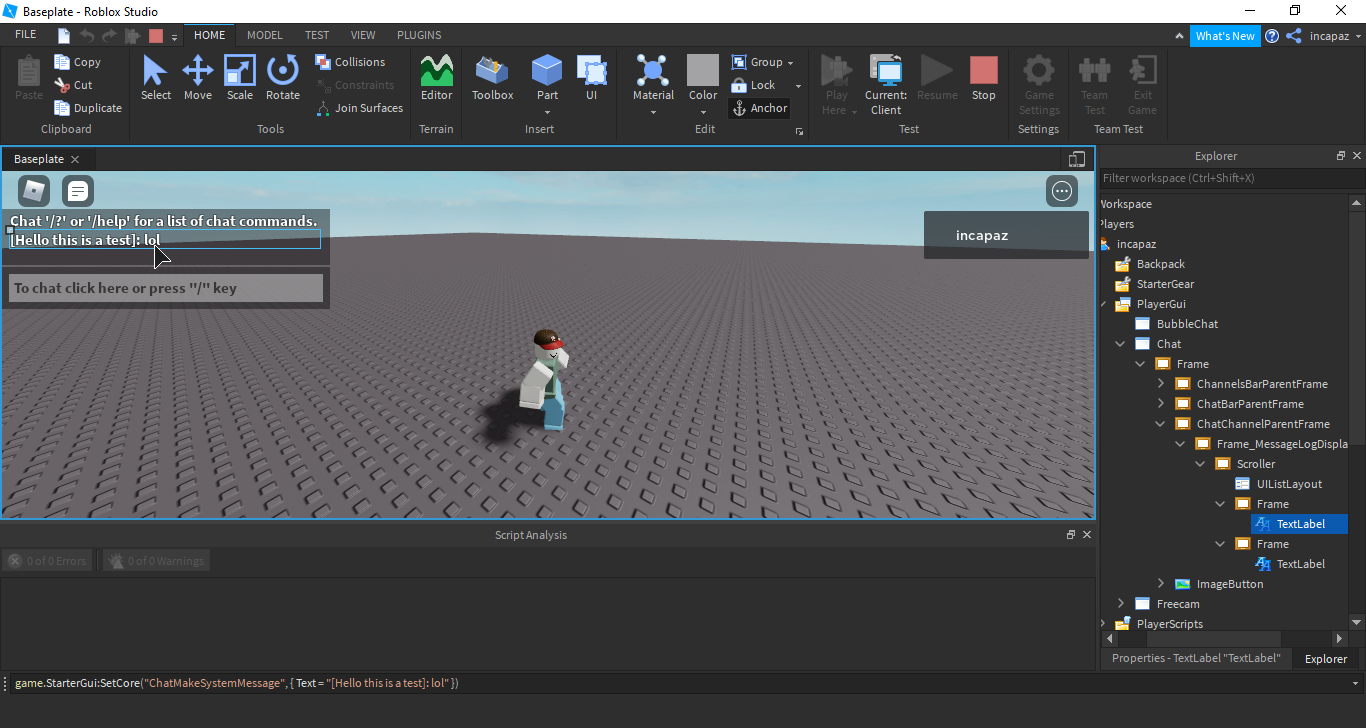Expand ChannelsBarParentFrame in Explorer
Viewport: 1366px width, 728px height.
[x=1160, y=384]
